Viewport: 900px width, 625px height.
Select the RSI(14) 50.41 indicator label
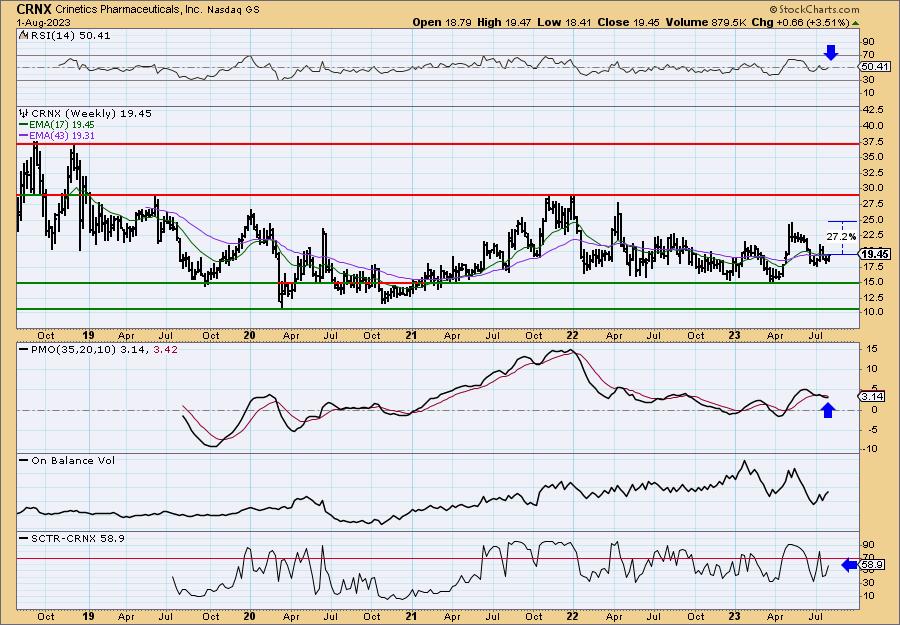[x=70, y=35]
